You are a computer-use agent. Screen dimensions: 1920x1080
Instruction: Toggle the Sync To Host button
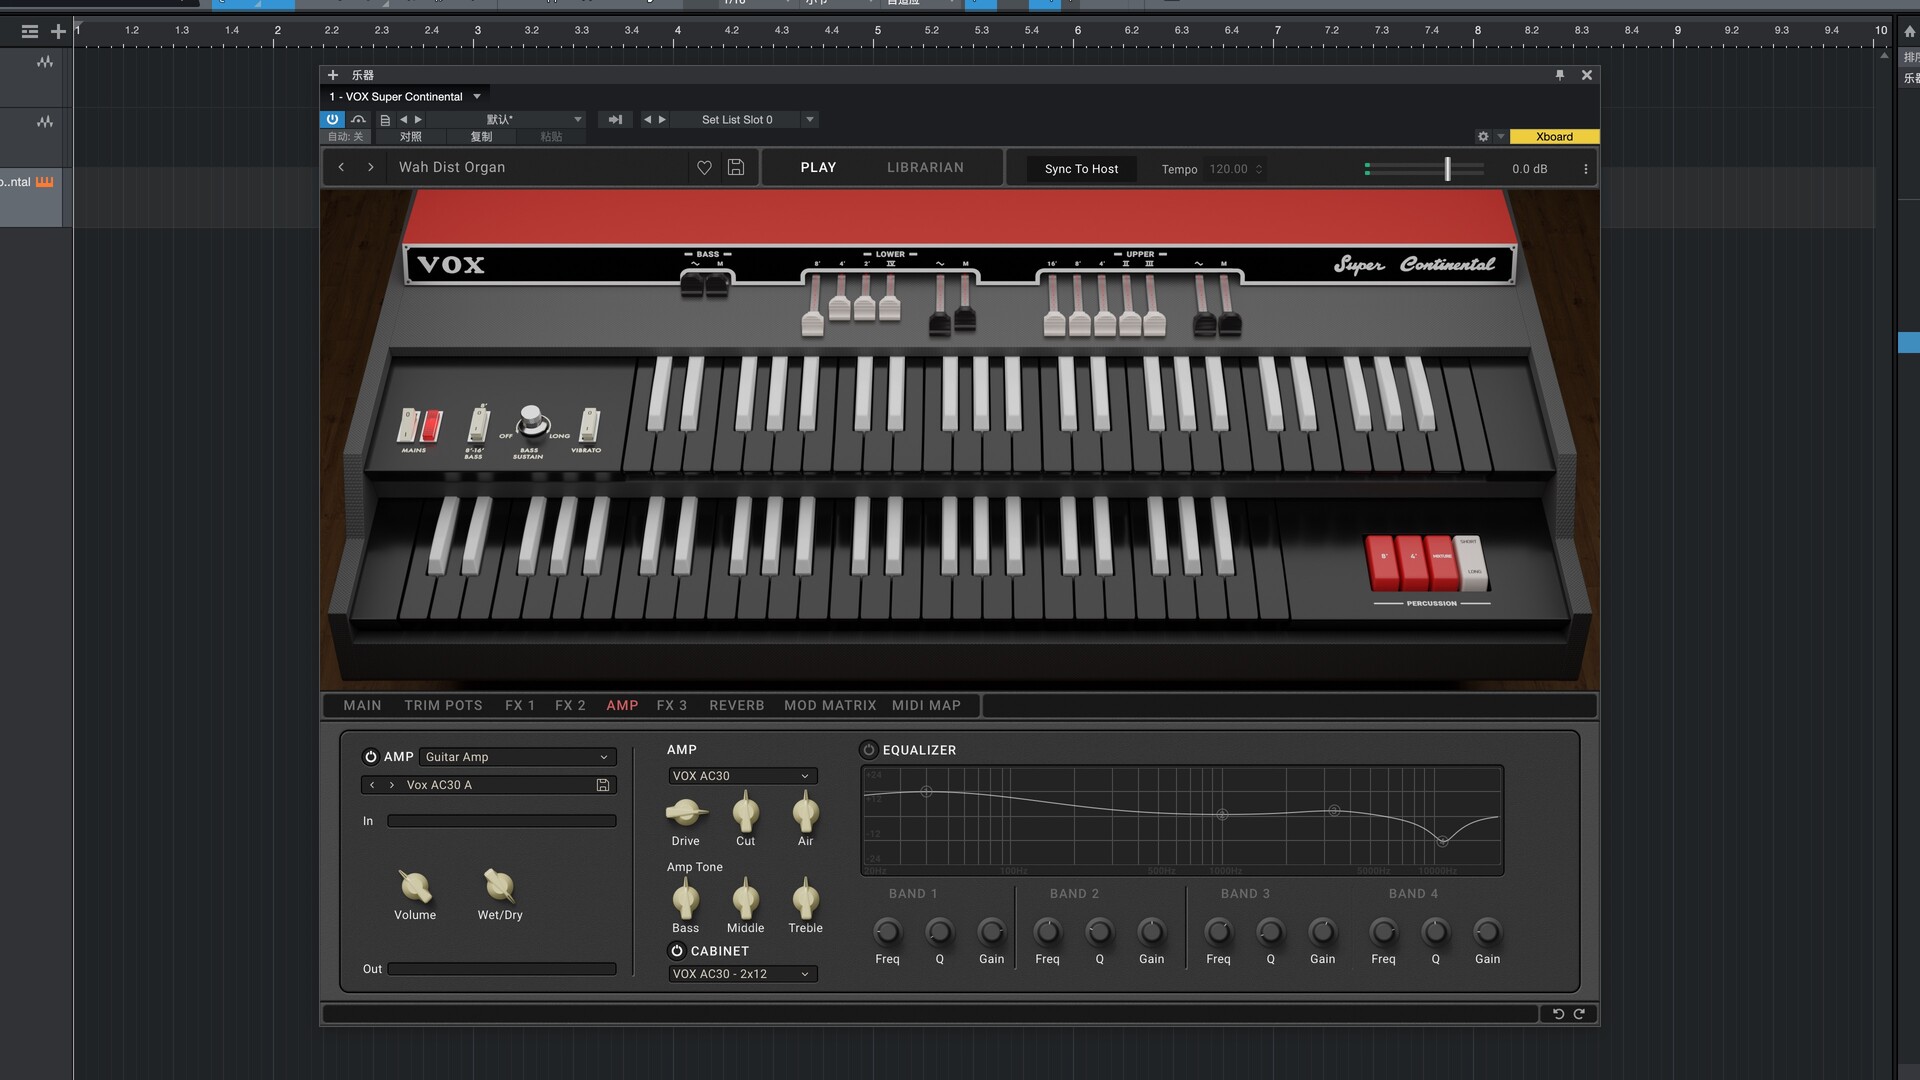[1081, 169]
